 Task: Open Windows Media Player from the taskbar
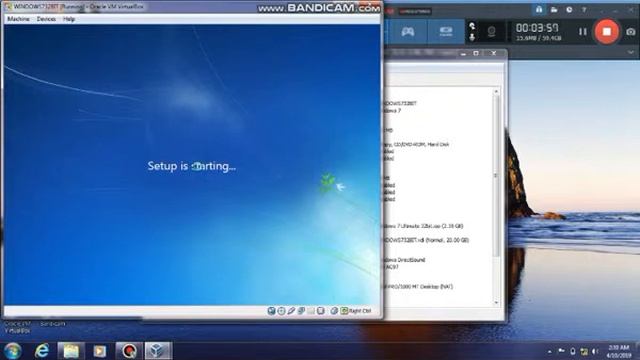click(100, 351)
